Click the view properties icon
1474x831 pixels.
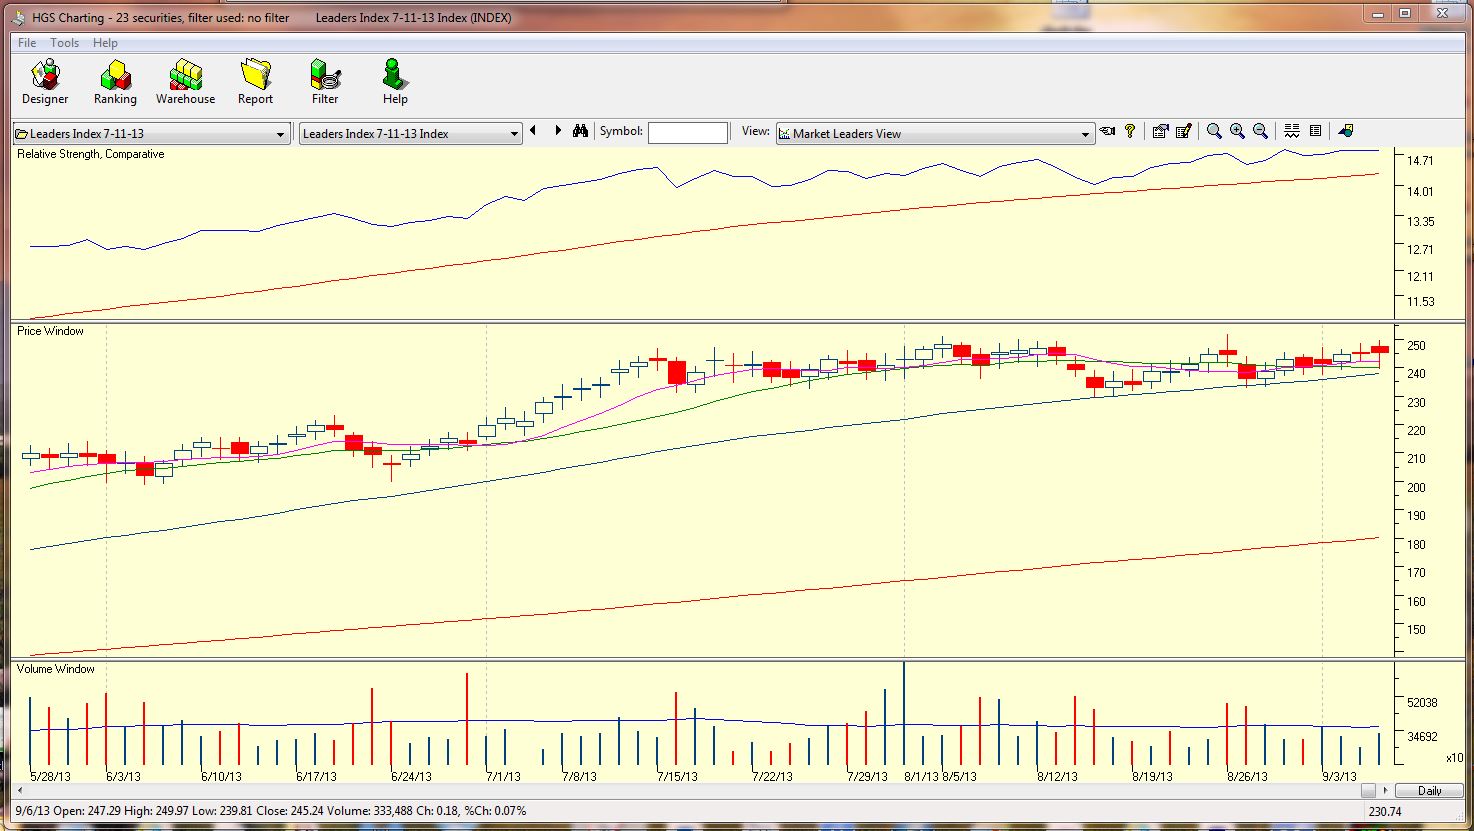(1160, 131)
